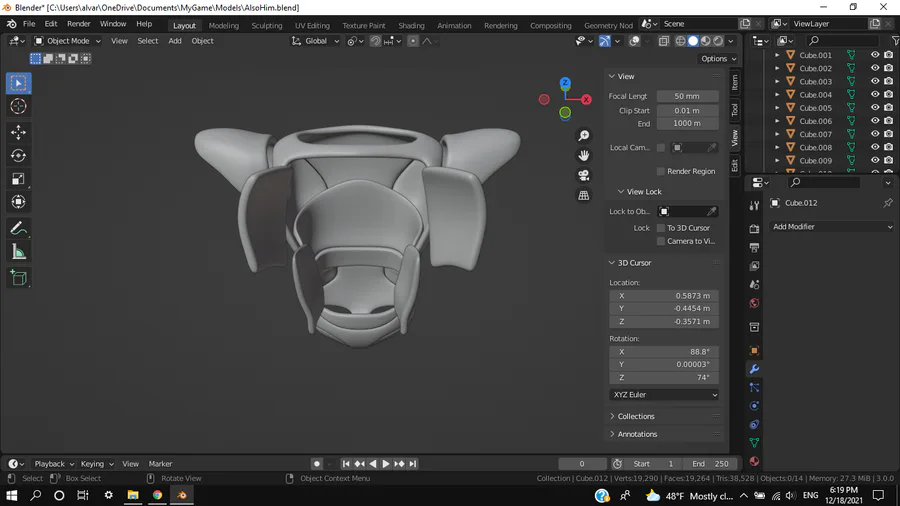Open the Add Modifier dropdown

832,227
